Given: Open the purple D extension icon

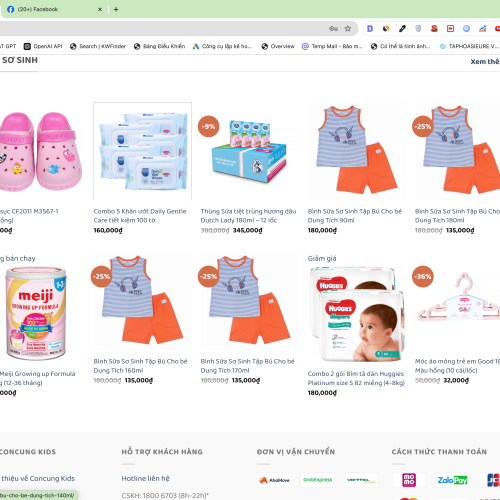Looking at the screenshot, I should coord(370,29).
